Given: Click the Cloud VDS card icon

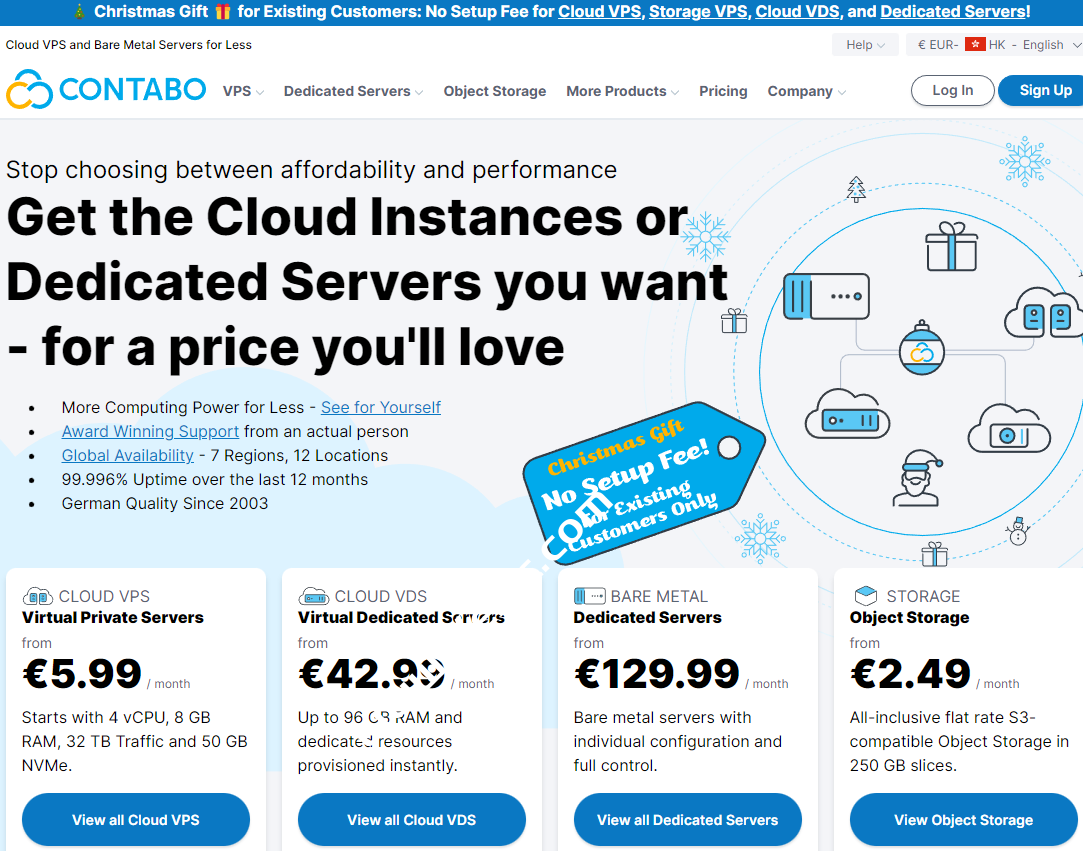Looking at the screenshot, I should pos(313,595).
